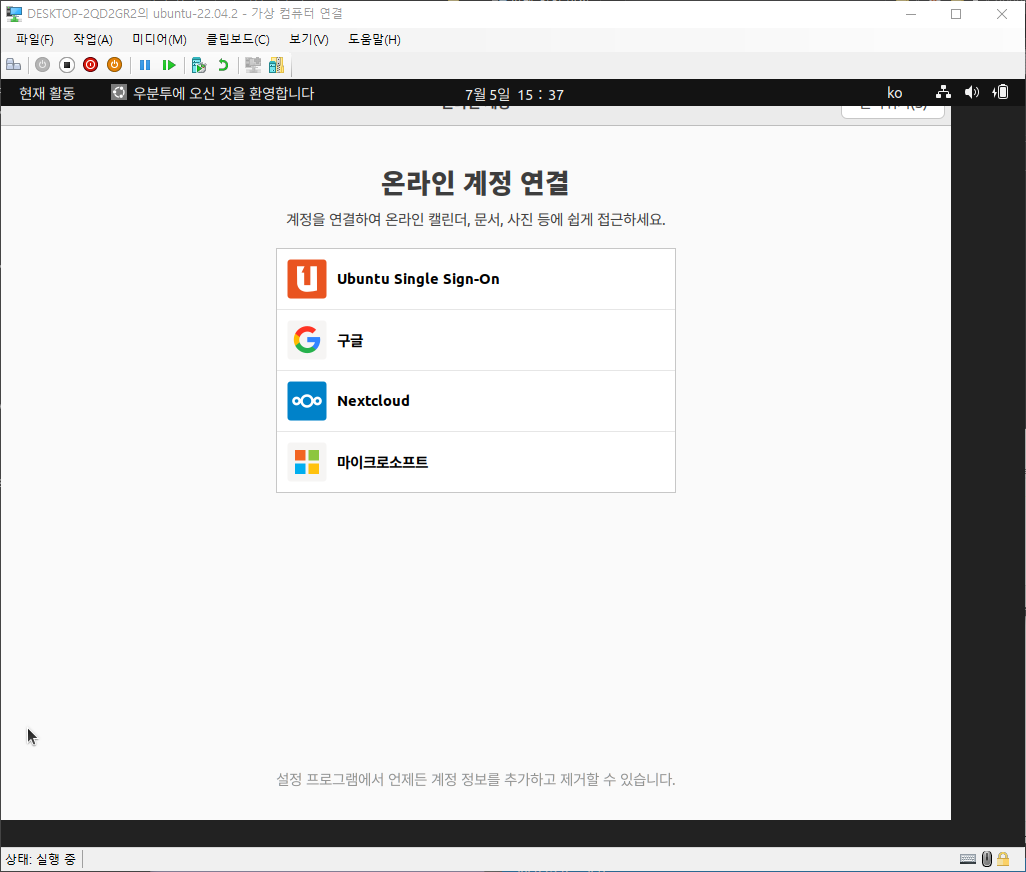This screenshot has width=1026, height=872.
Task: Open the clock showing 7월 5일 15:37
Action: click(514, 95)
